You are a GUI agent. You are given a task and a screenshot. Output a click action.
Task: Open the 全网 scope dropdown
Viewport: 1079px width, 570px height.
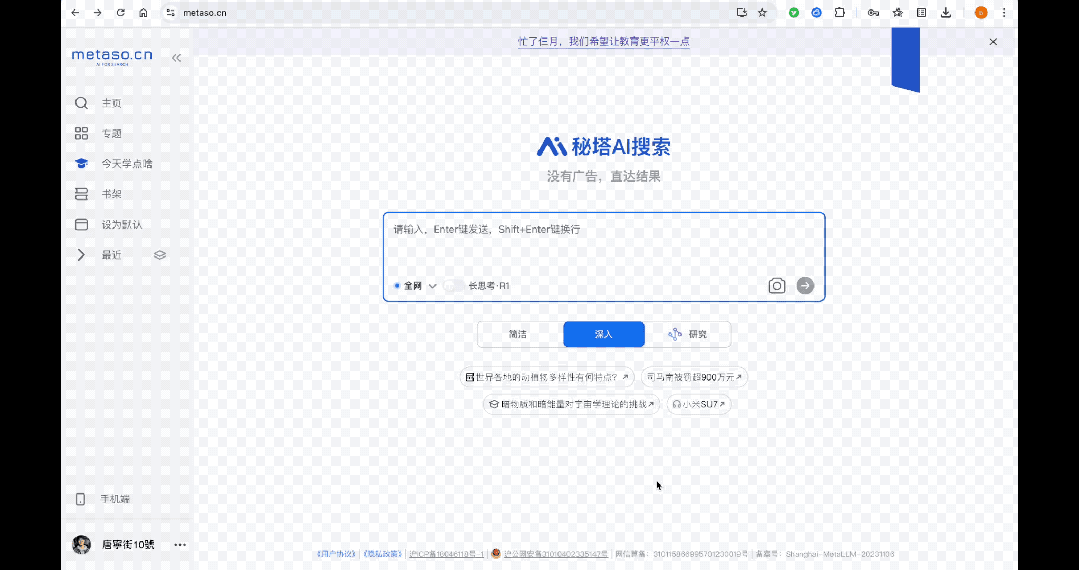(416, 286)
